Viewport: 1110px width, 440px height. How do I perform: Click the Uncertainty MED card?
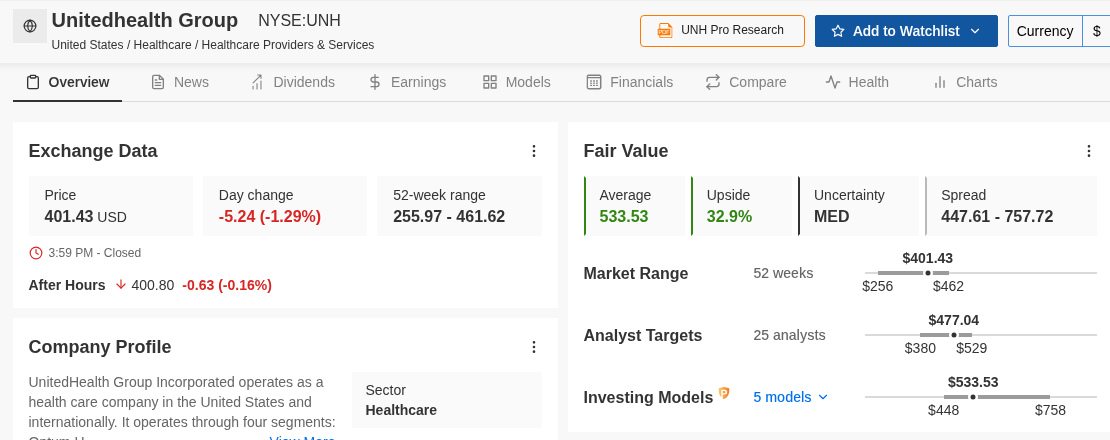pyautogui.click(x=858, y=206)
